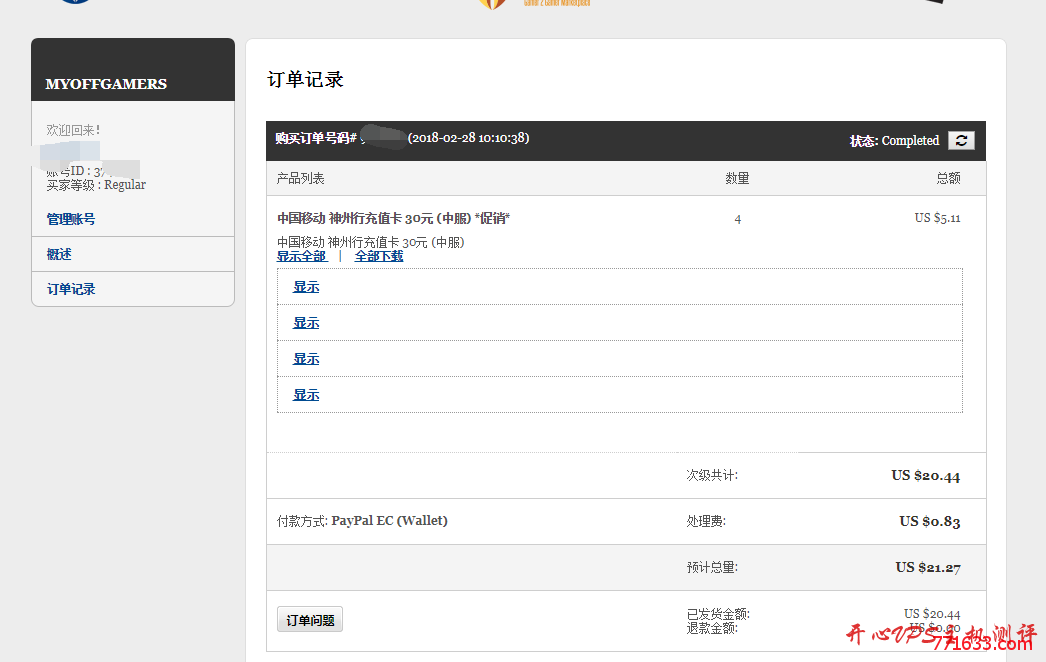Select 订单记录 in the sidebar menu

click(x=71, y=289)
